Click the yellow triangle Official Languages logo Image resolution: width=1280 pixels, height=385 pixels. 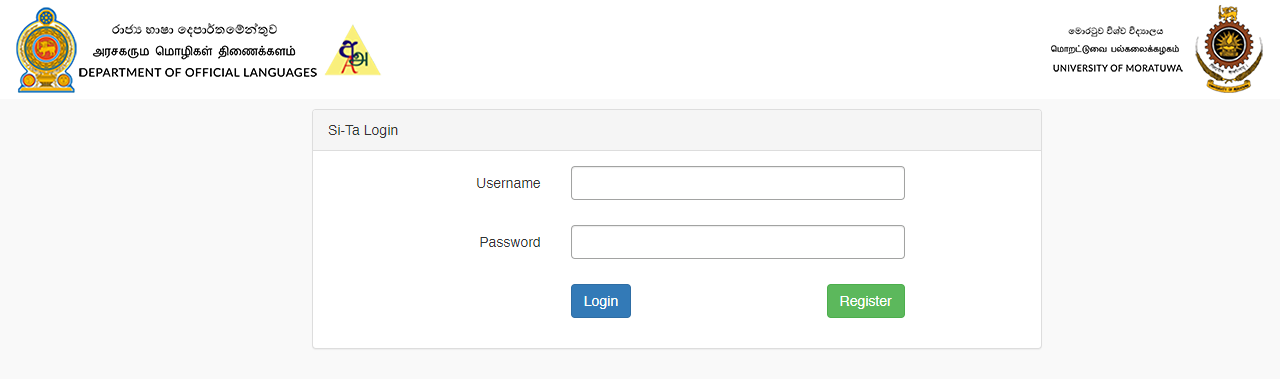pos(353,51)
